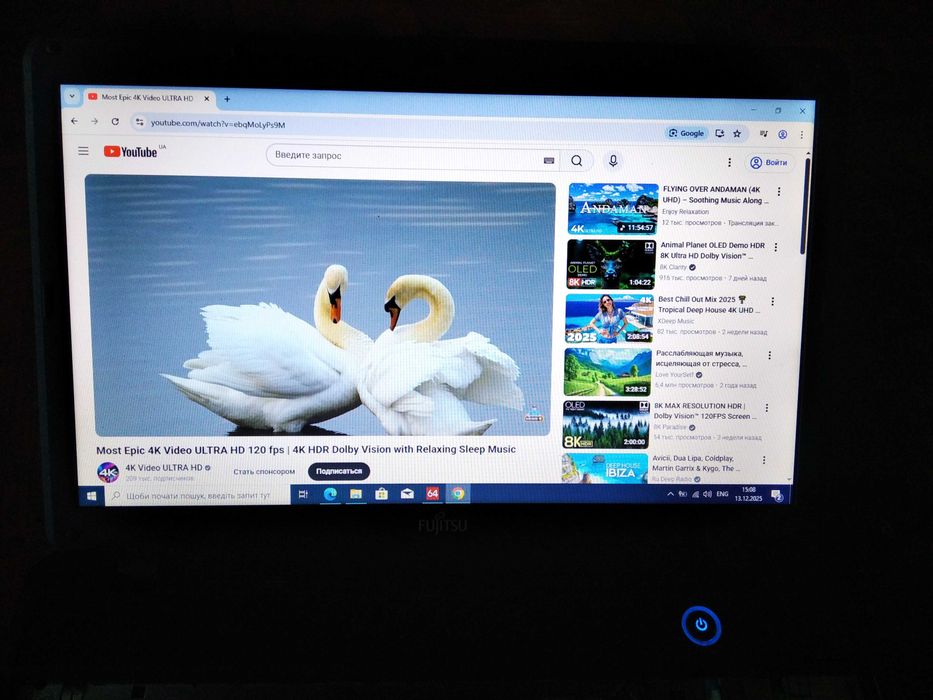
Task: Open the Windows Start button
Action: pos(91,495)
